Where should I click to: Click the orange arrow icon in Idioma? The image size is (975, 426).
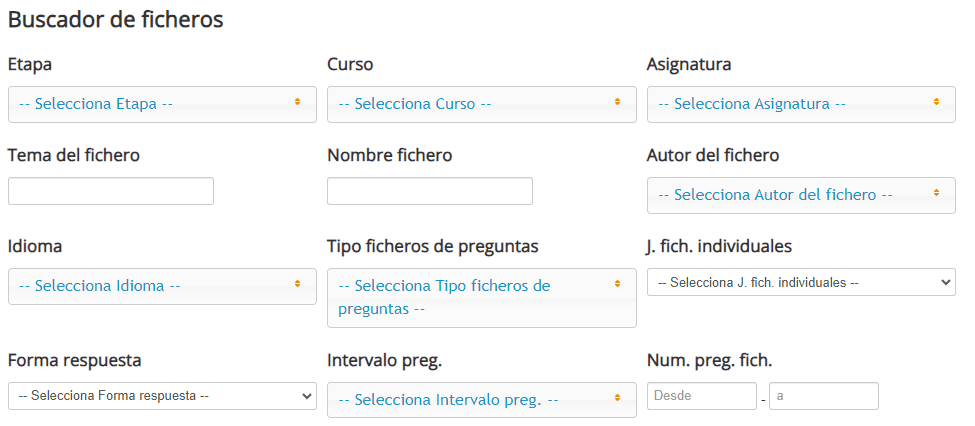(x=297, y=284)
